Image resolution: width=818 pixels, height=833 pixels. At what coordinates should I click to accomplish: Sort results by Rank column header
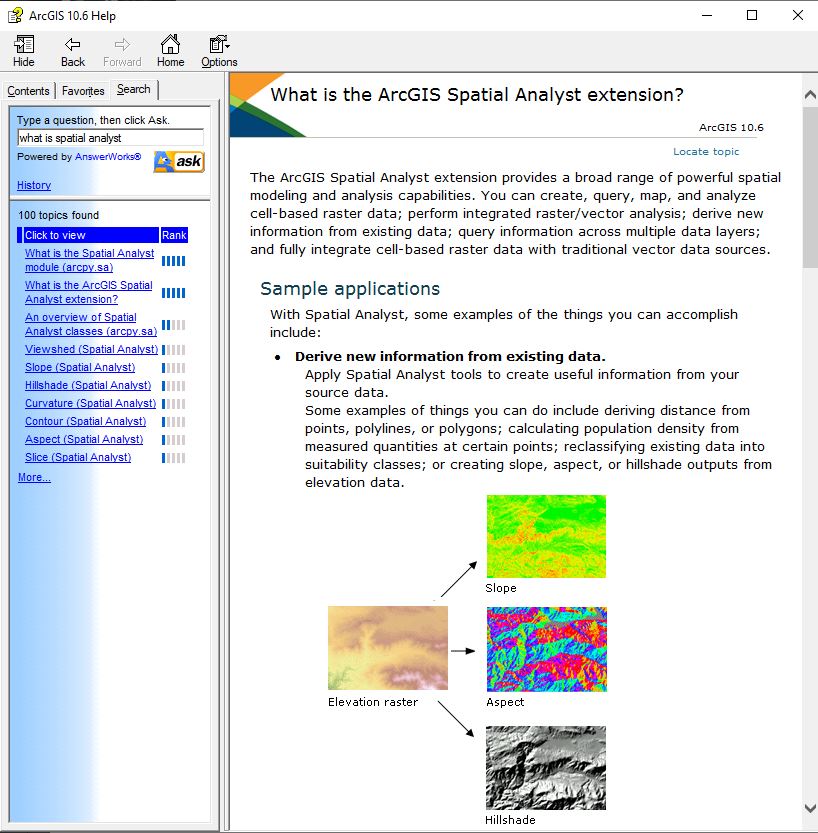point(174,235)
